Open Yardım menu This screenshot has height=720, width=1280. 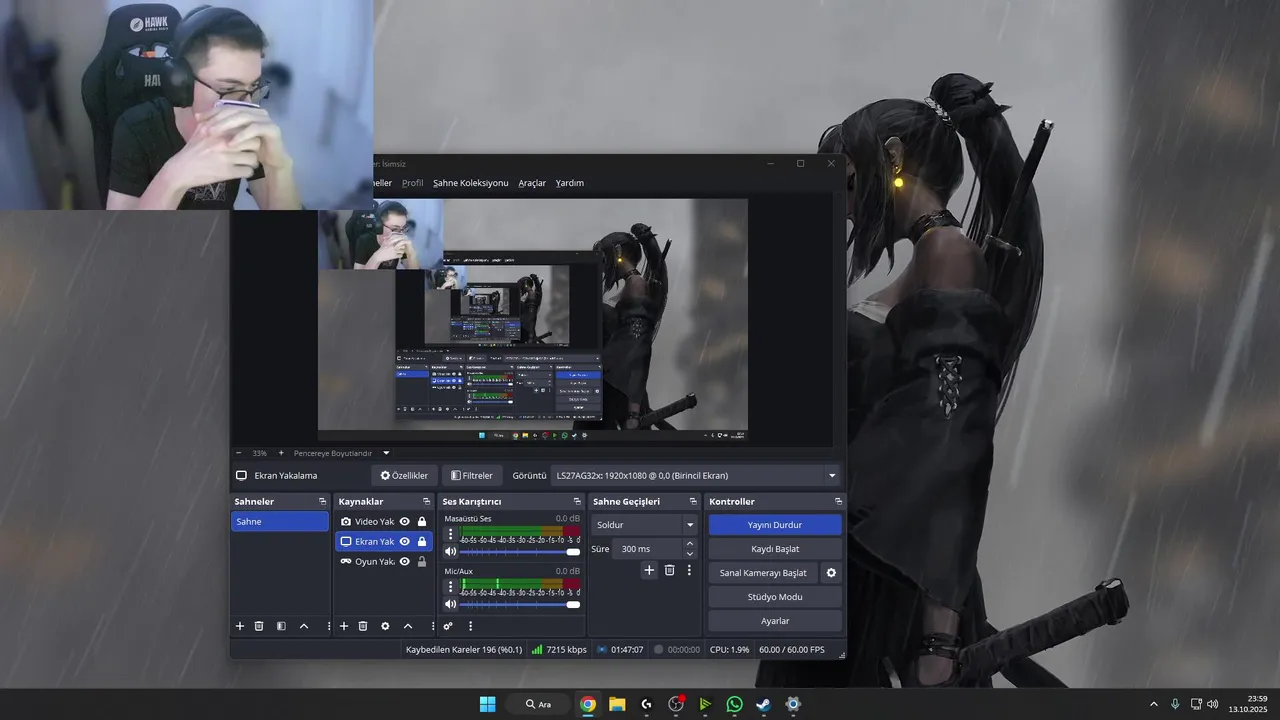[570, 183]
